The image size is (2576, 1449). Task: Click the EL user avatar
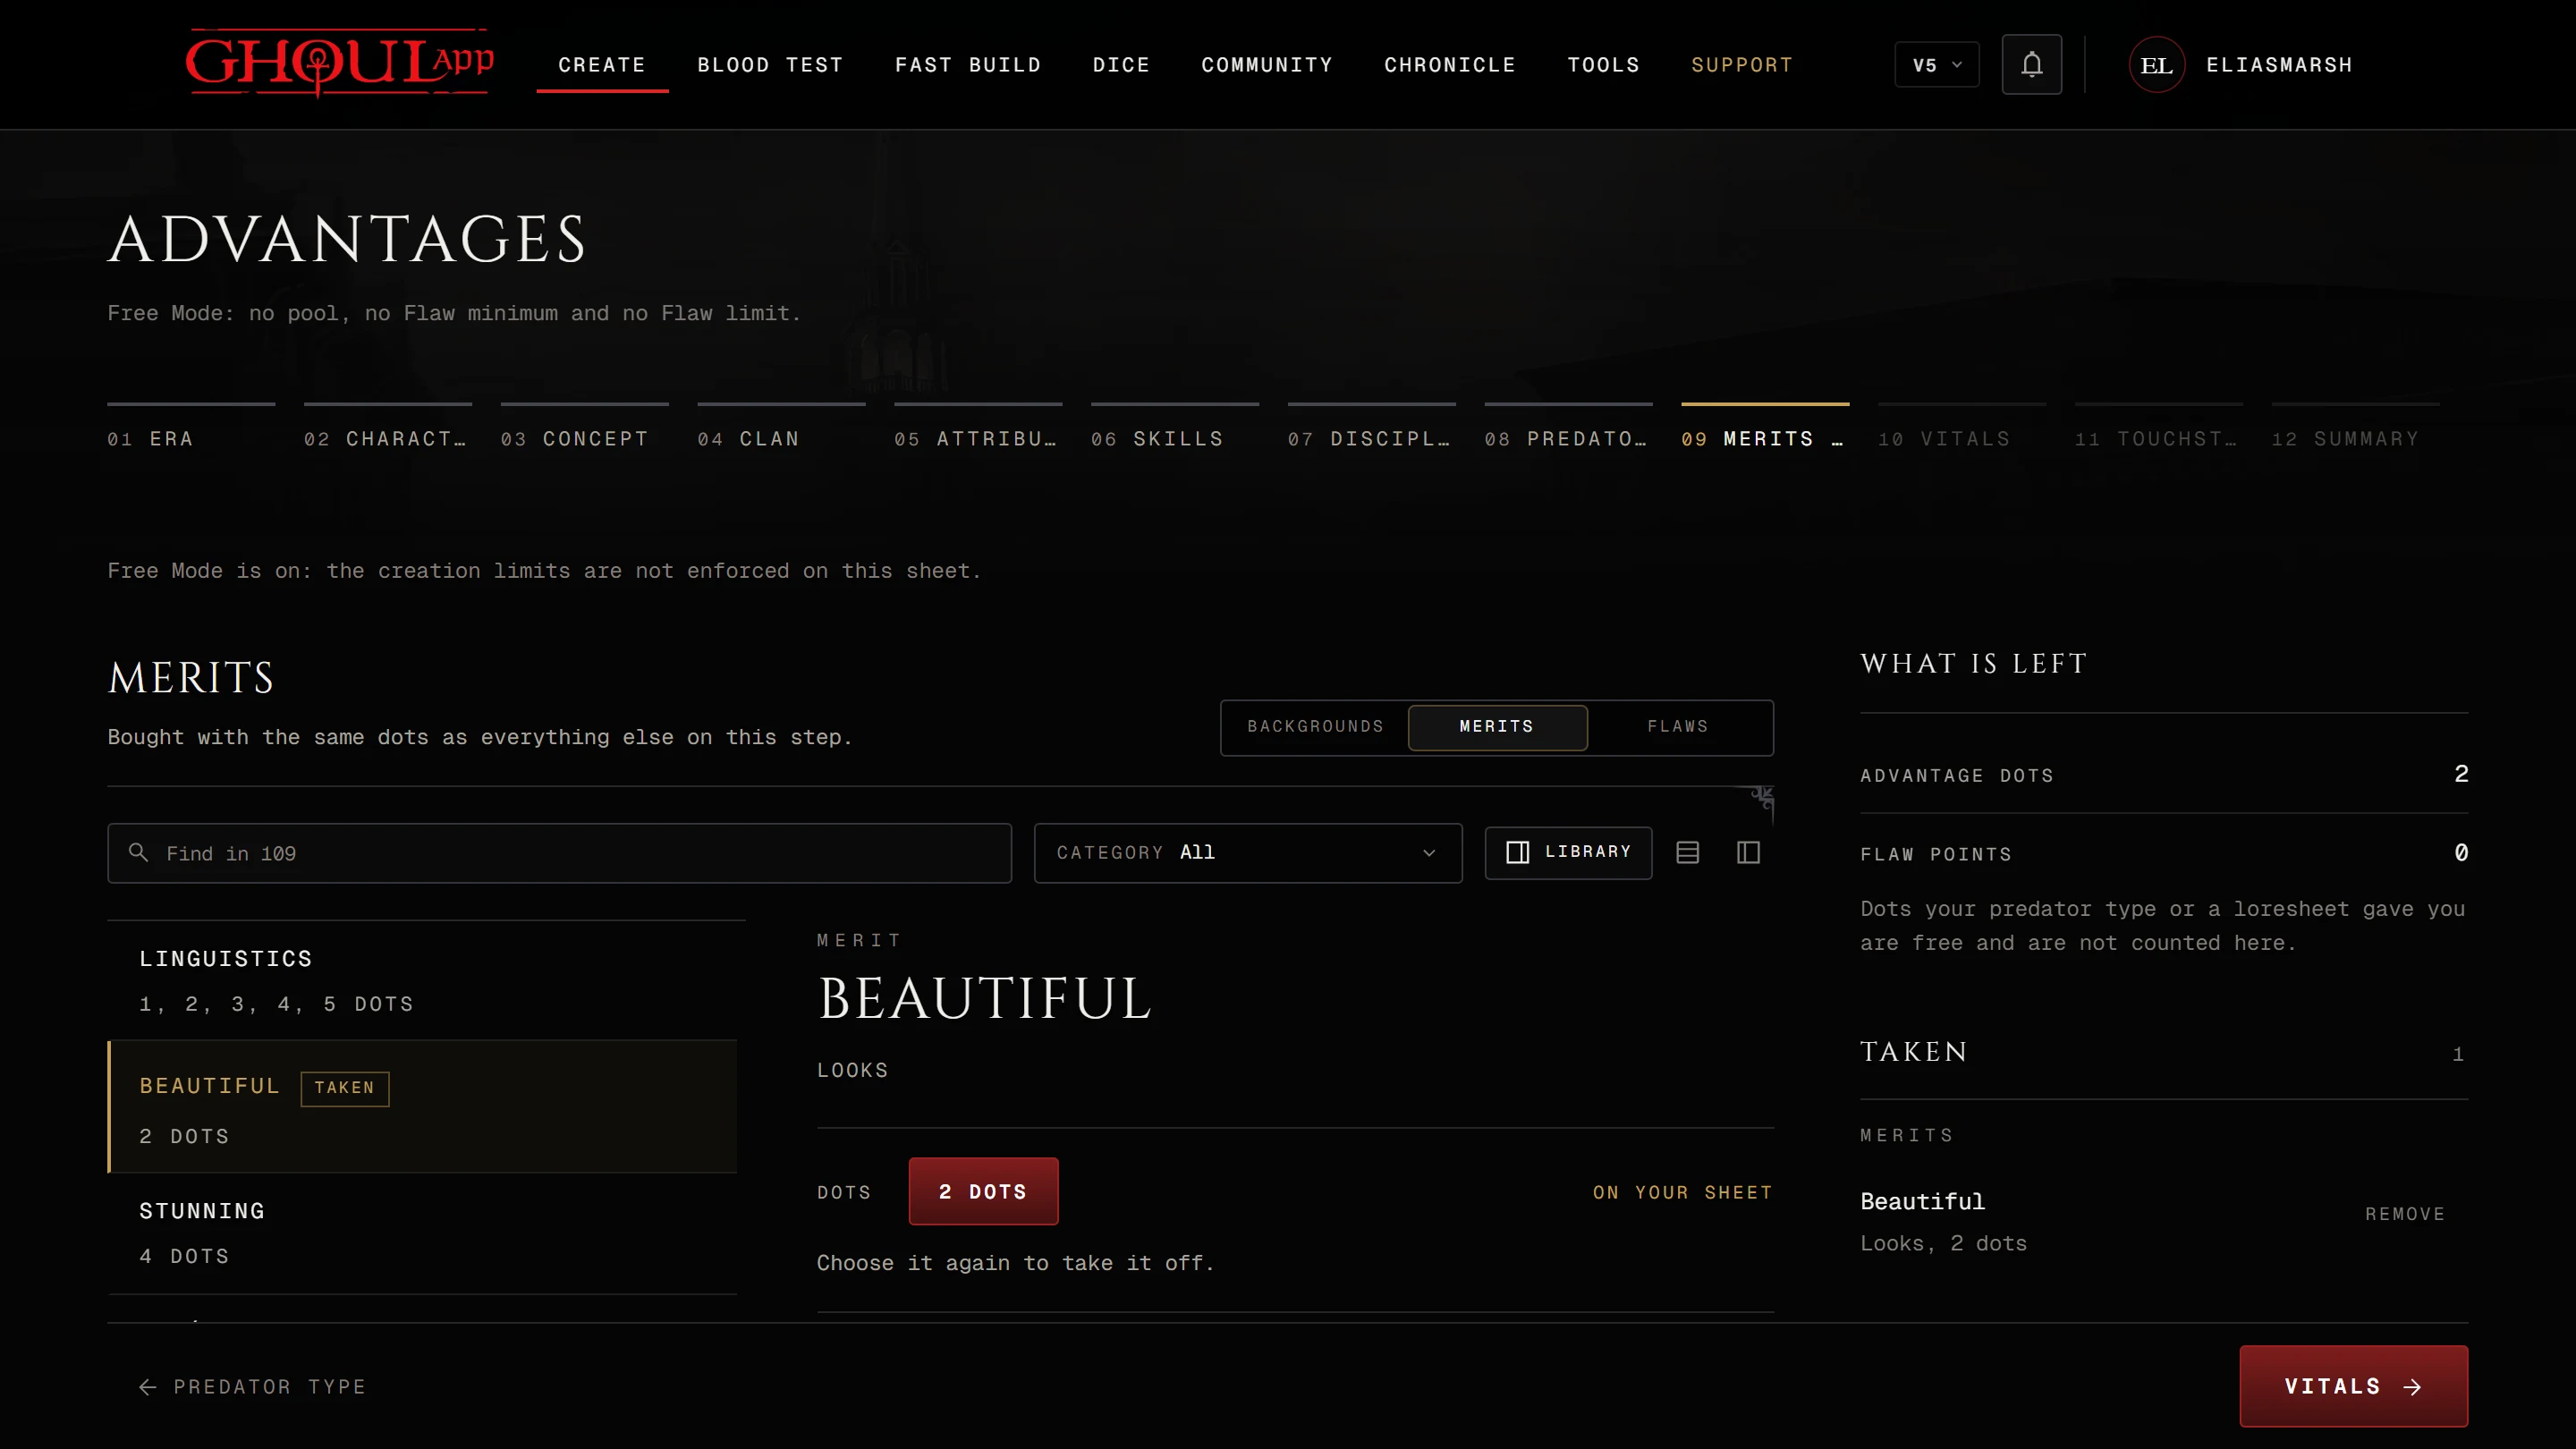[2157, 65]
